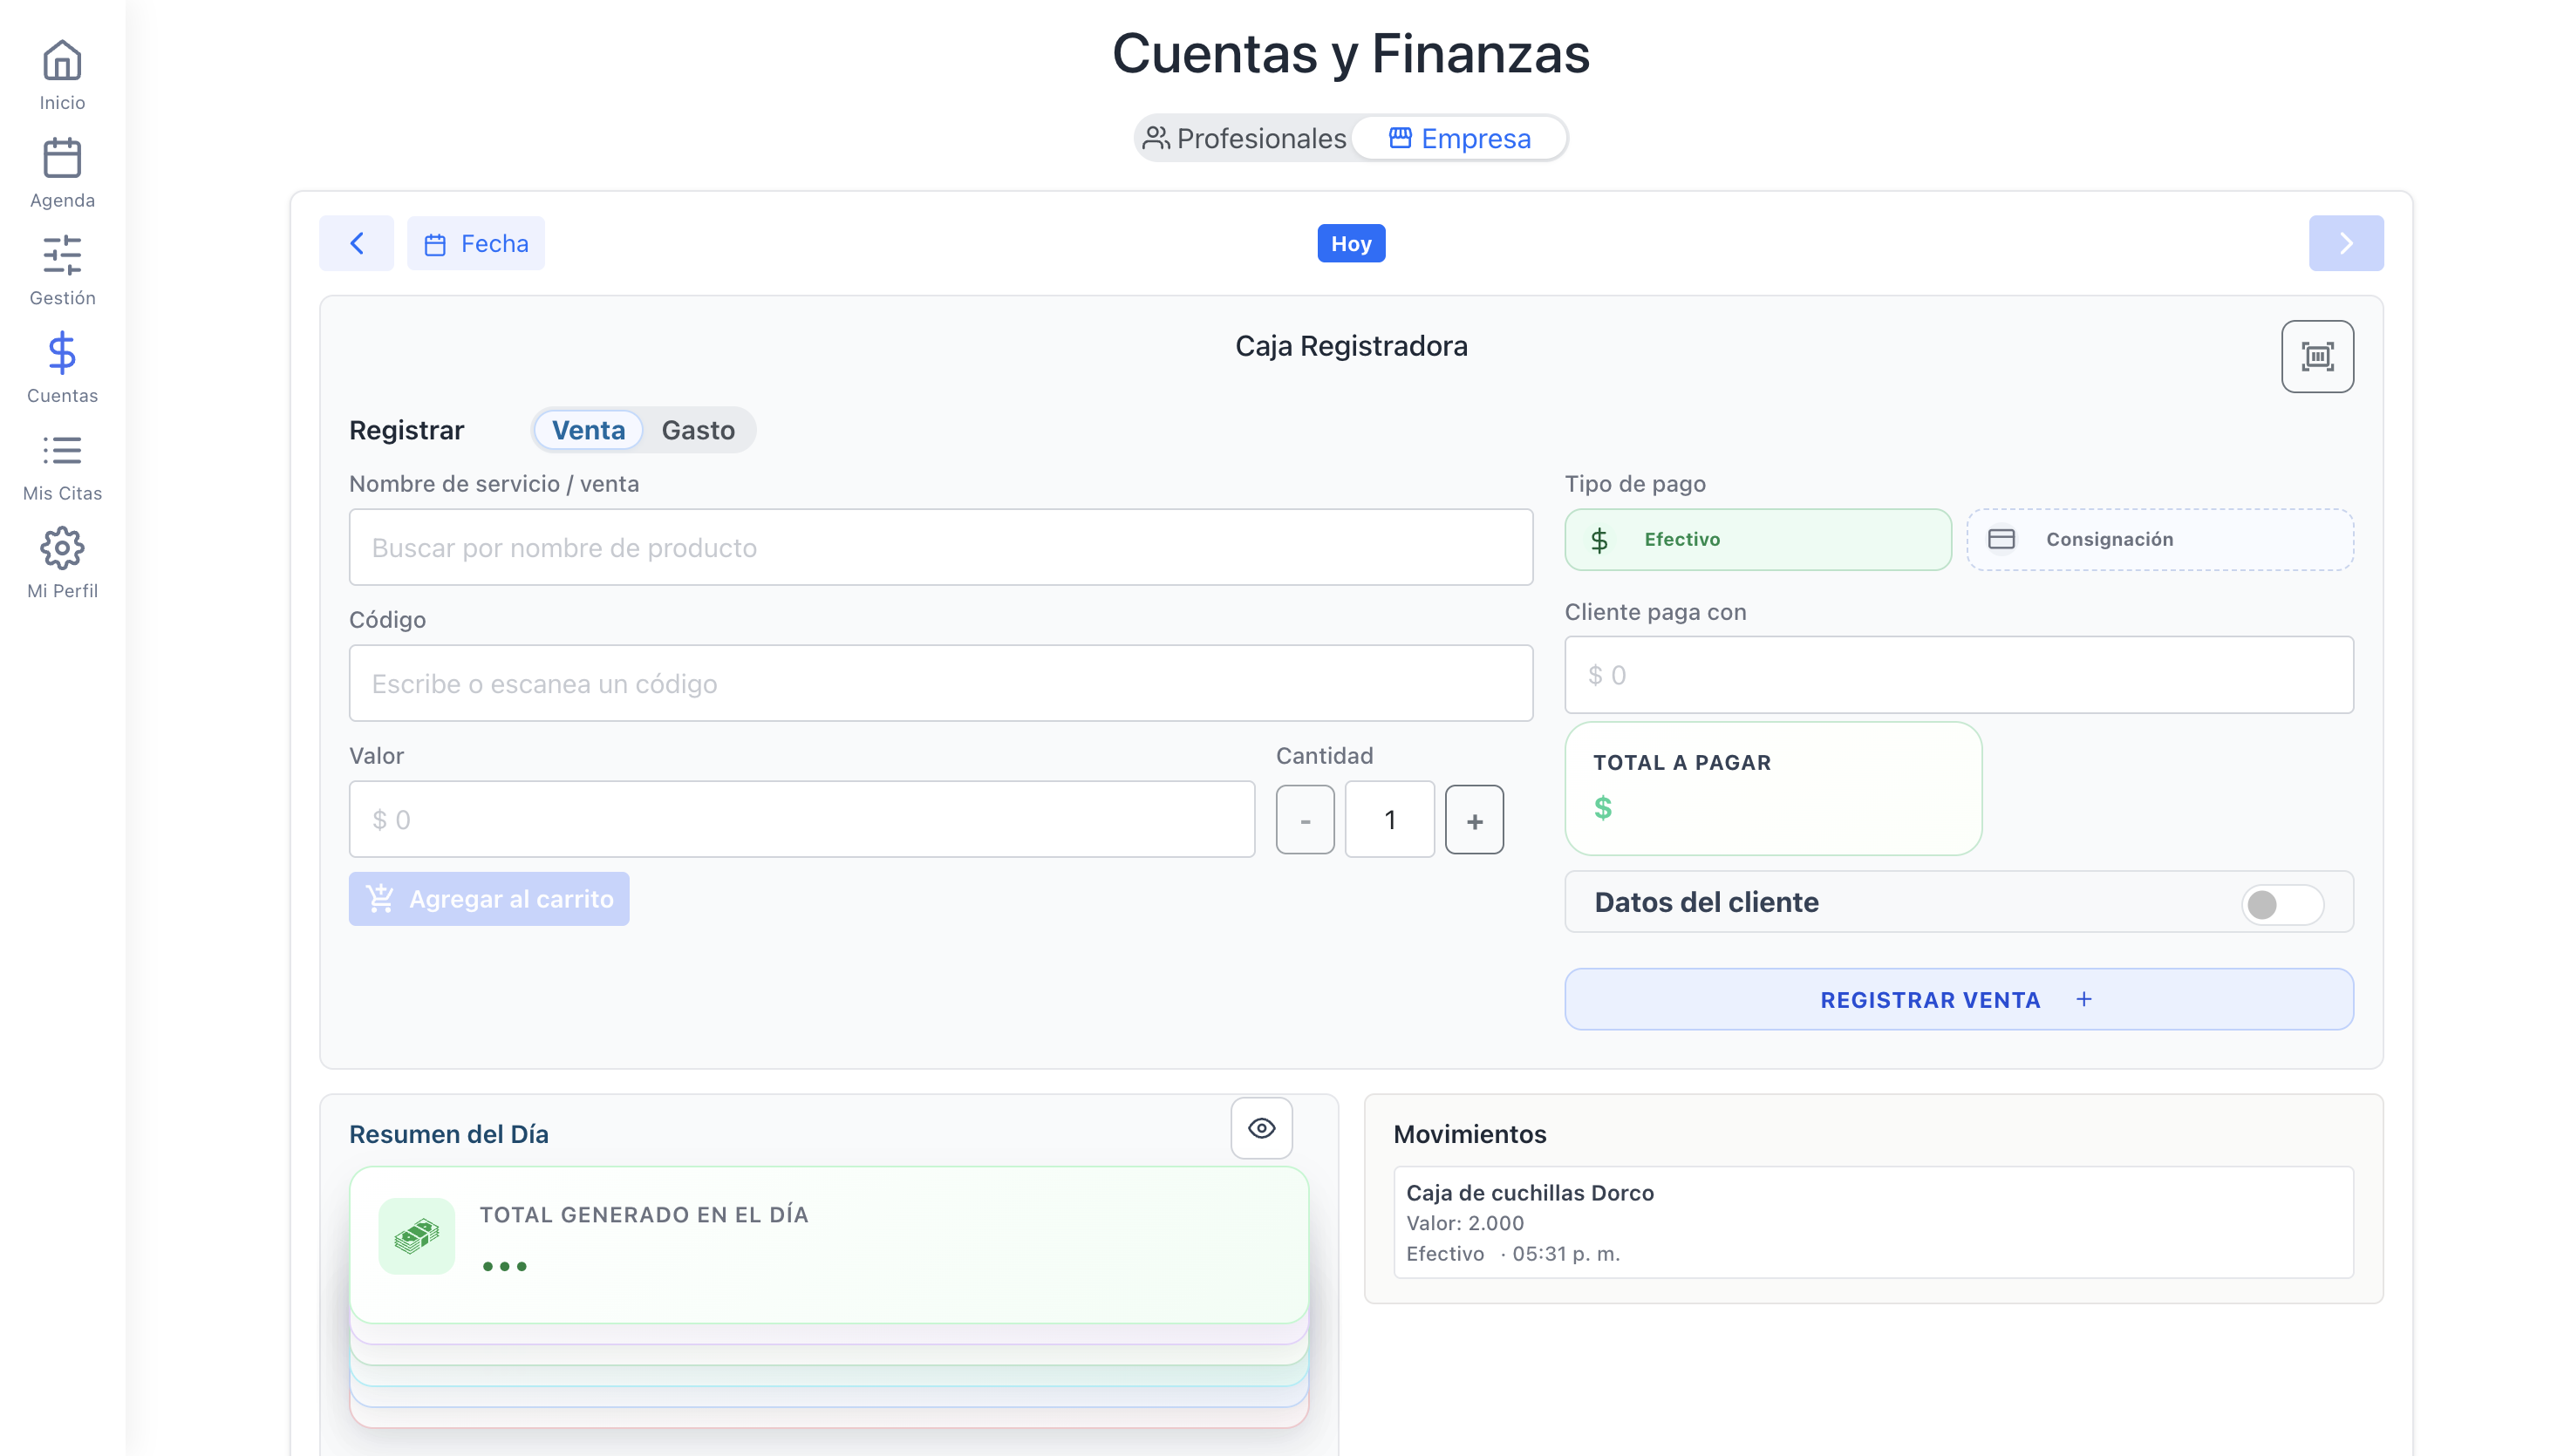This screenshot has width=2564, height=1456.
Task: Go to next day with right chevron
Action: point(2346,243)
